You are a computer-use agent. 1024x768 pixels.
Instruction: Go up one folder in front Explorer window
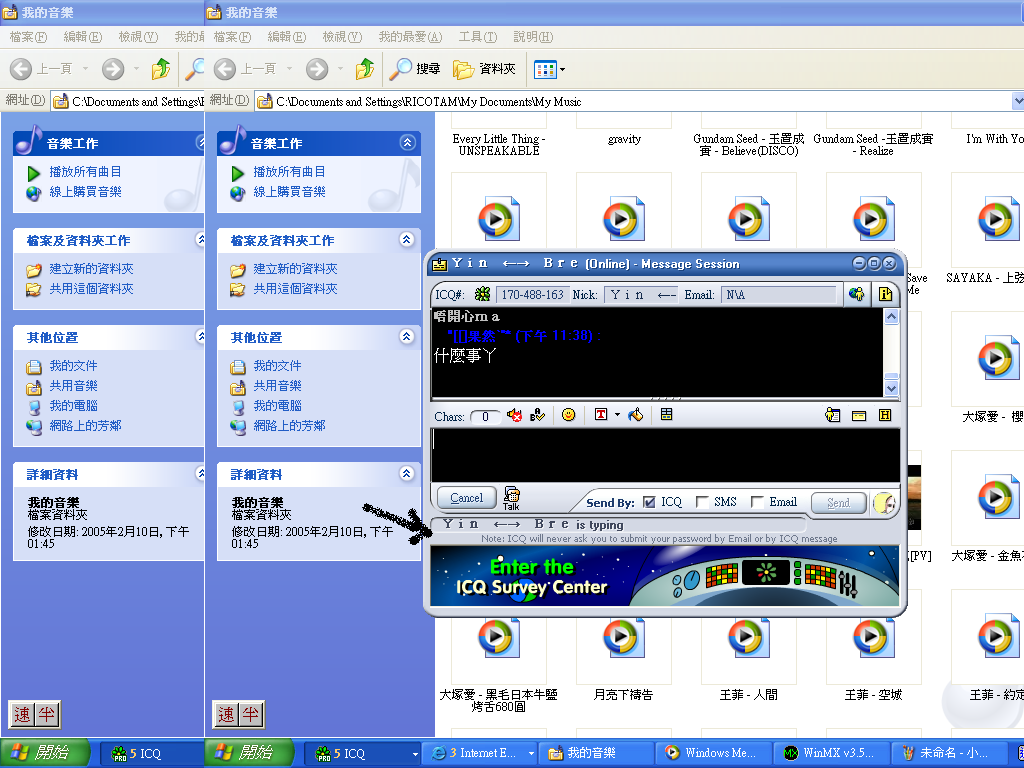coord(364,69)
